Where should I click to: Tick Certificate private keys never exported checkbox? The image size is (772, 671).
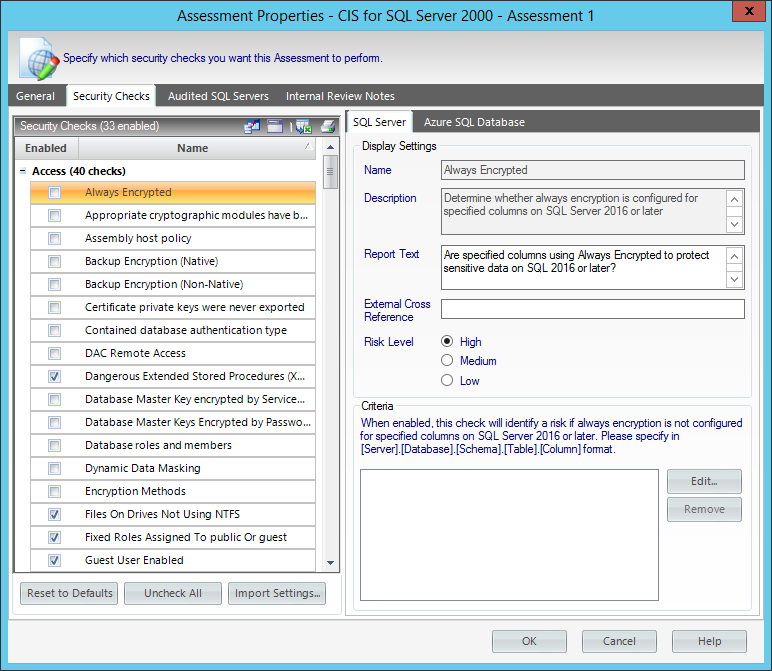(x=55, y=308)
